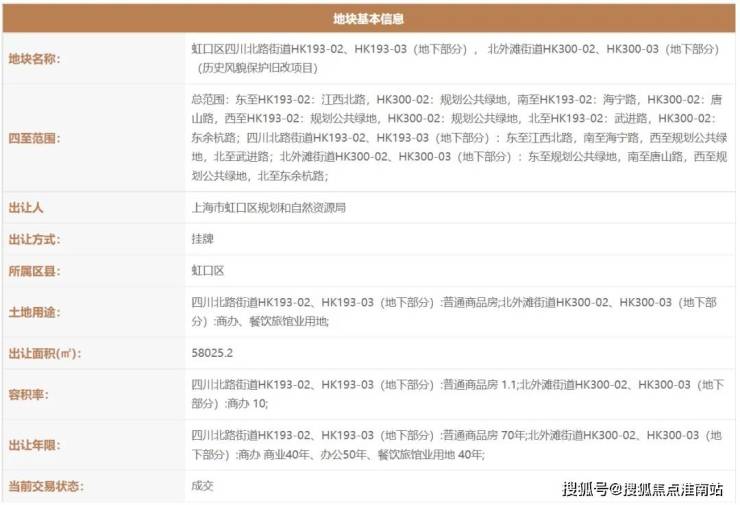
Task: Select the status value '成交'
Action: [x=202, y=486]
